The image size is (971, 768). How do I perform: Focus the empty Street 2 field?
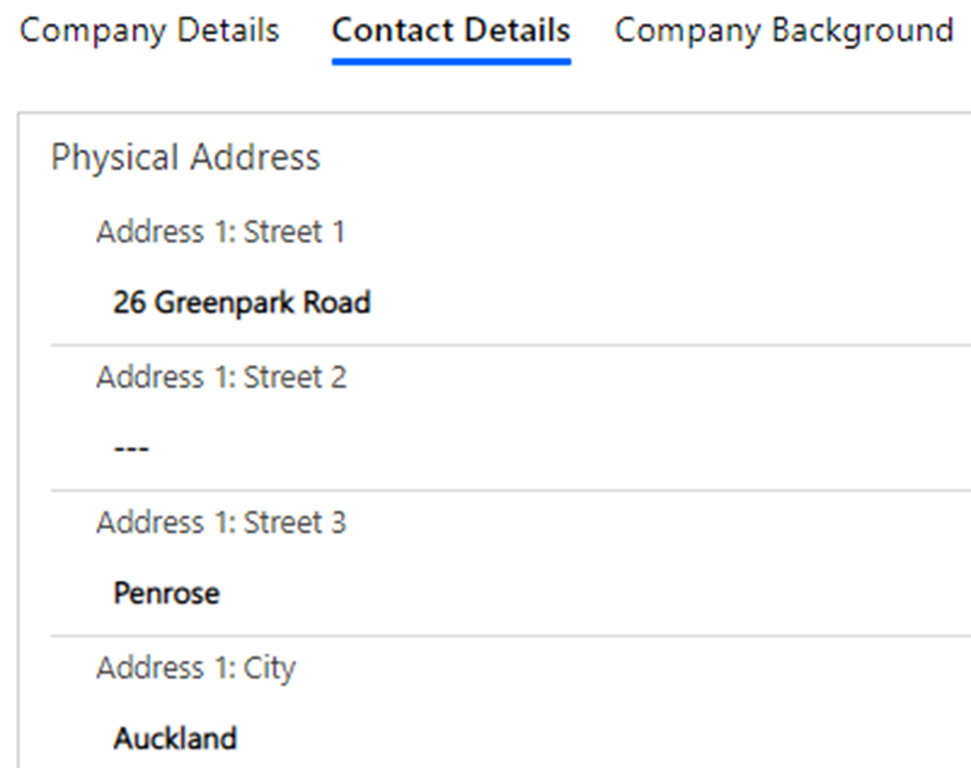coord(131,448)
